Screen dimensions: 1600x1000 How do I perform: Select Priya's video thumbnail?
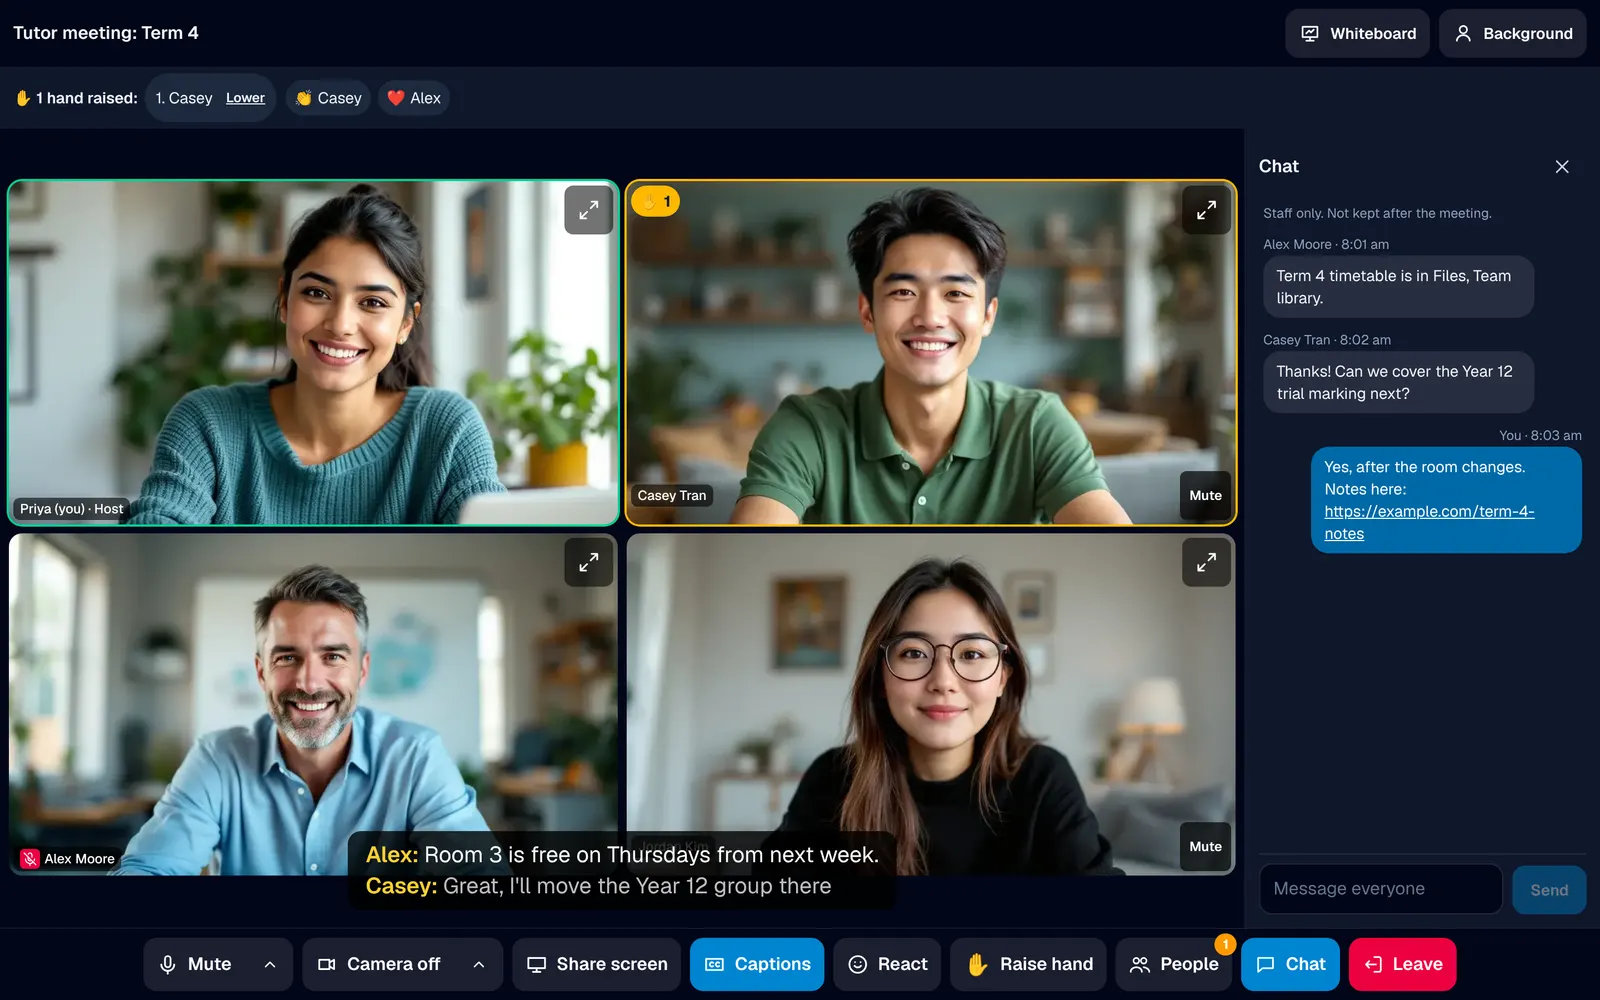(x=313, y=352)
